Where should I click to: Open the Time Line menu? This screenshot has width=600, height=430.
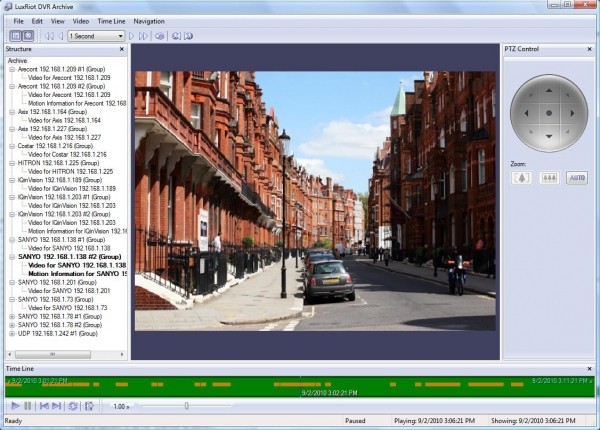tap(109, 21)
